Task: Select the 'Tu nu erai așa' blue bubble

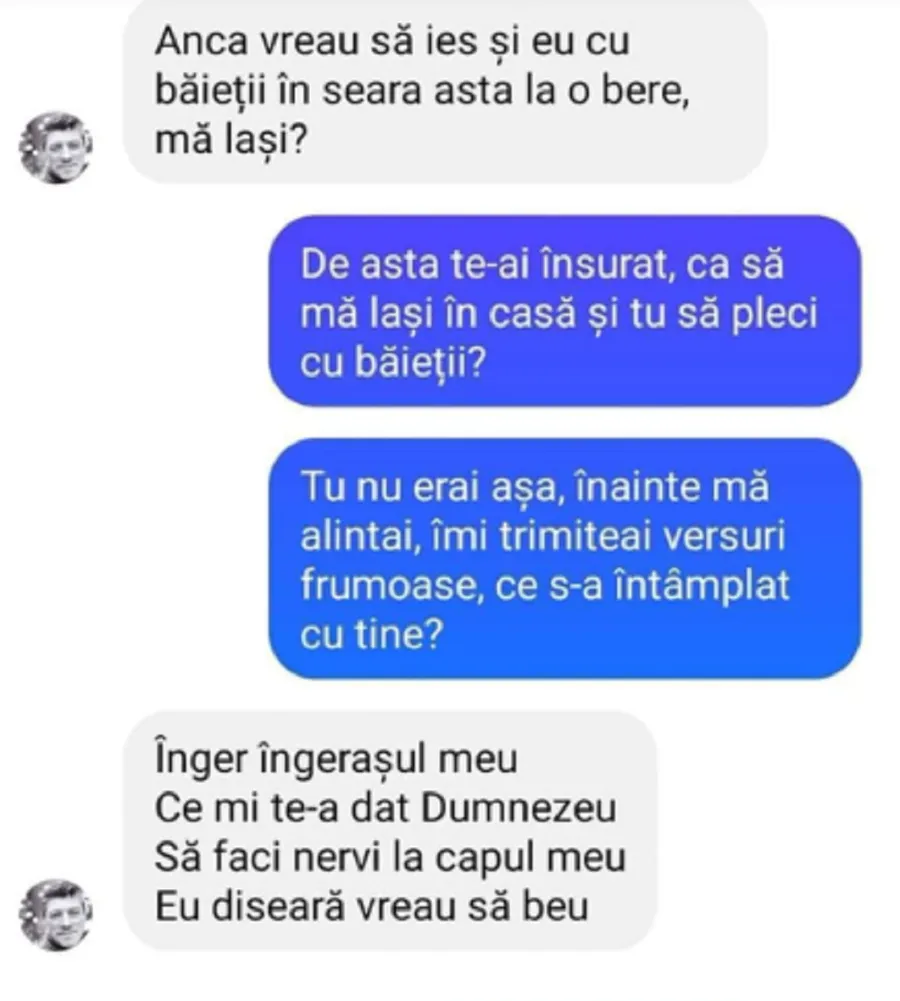Action: pos(564,559)
